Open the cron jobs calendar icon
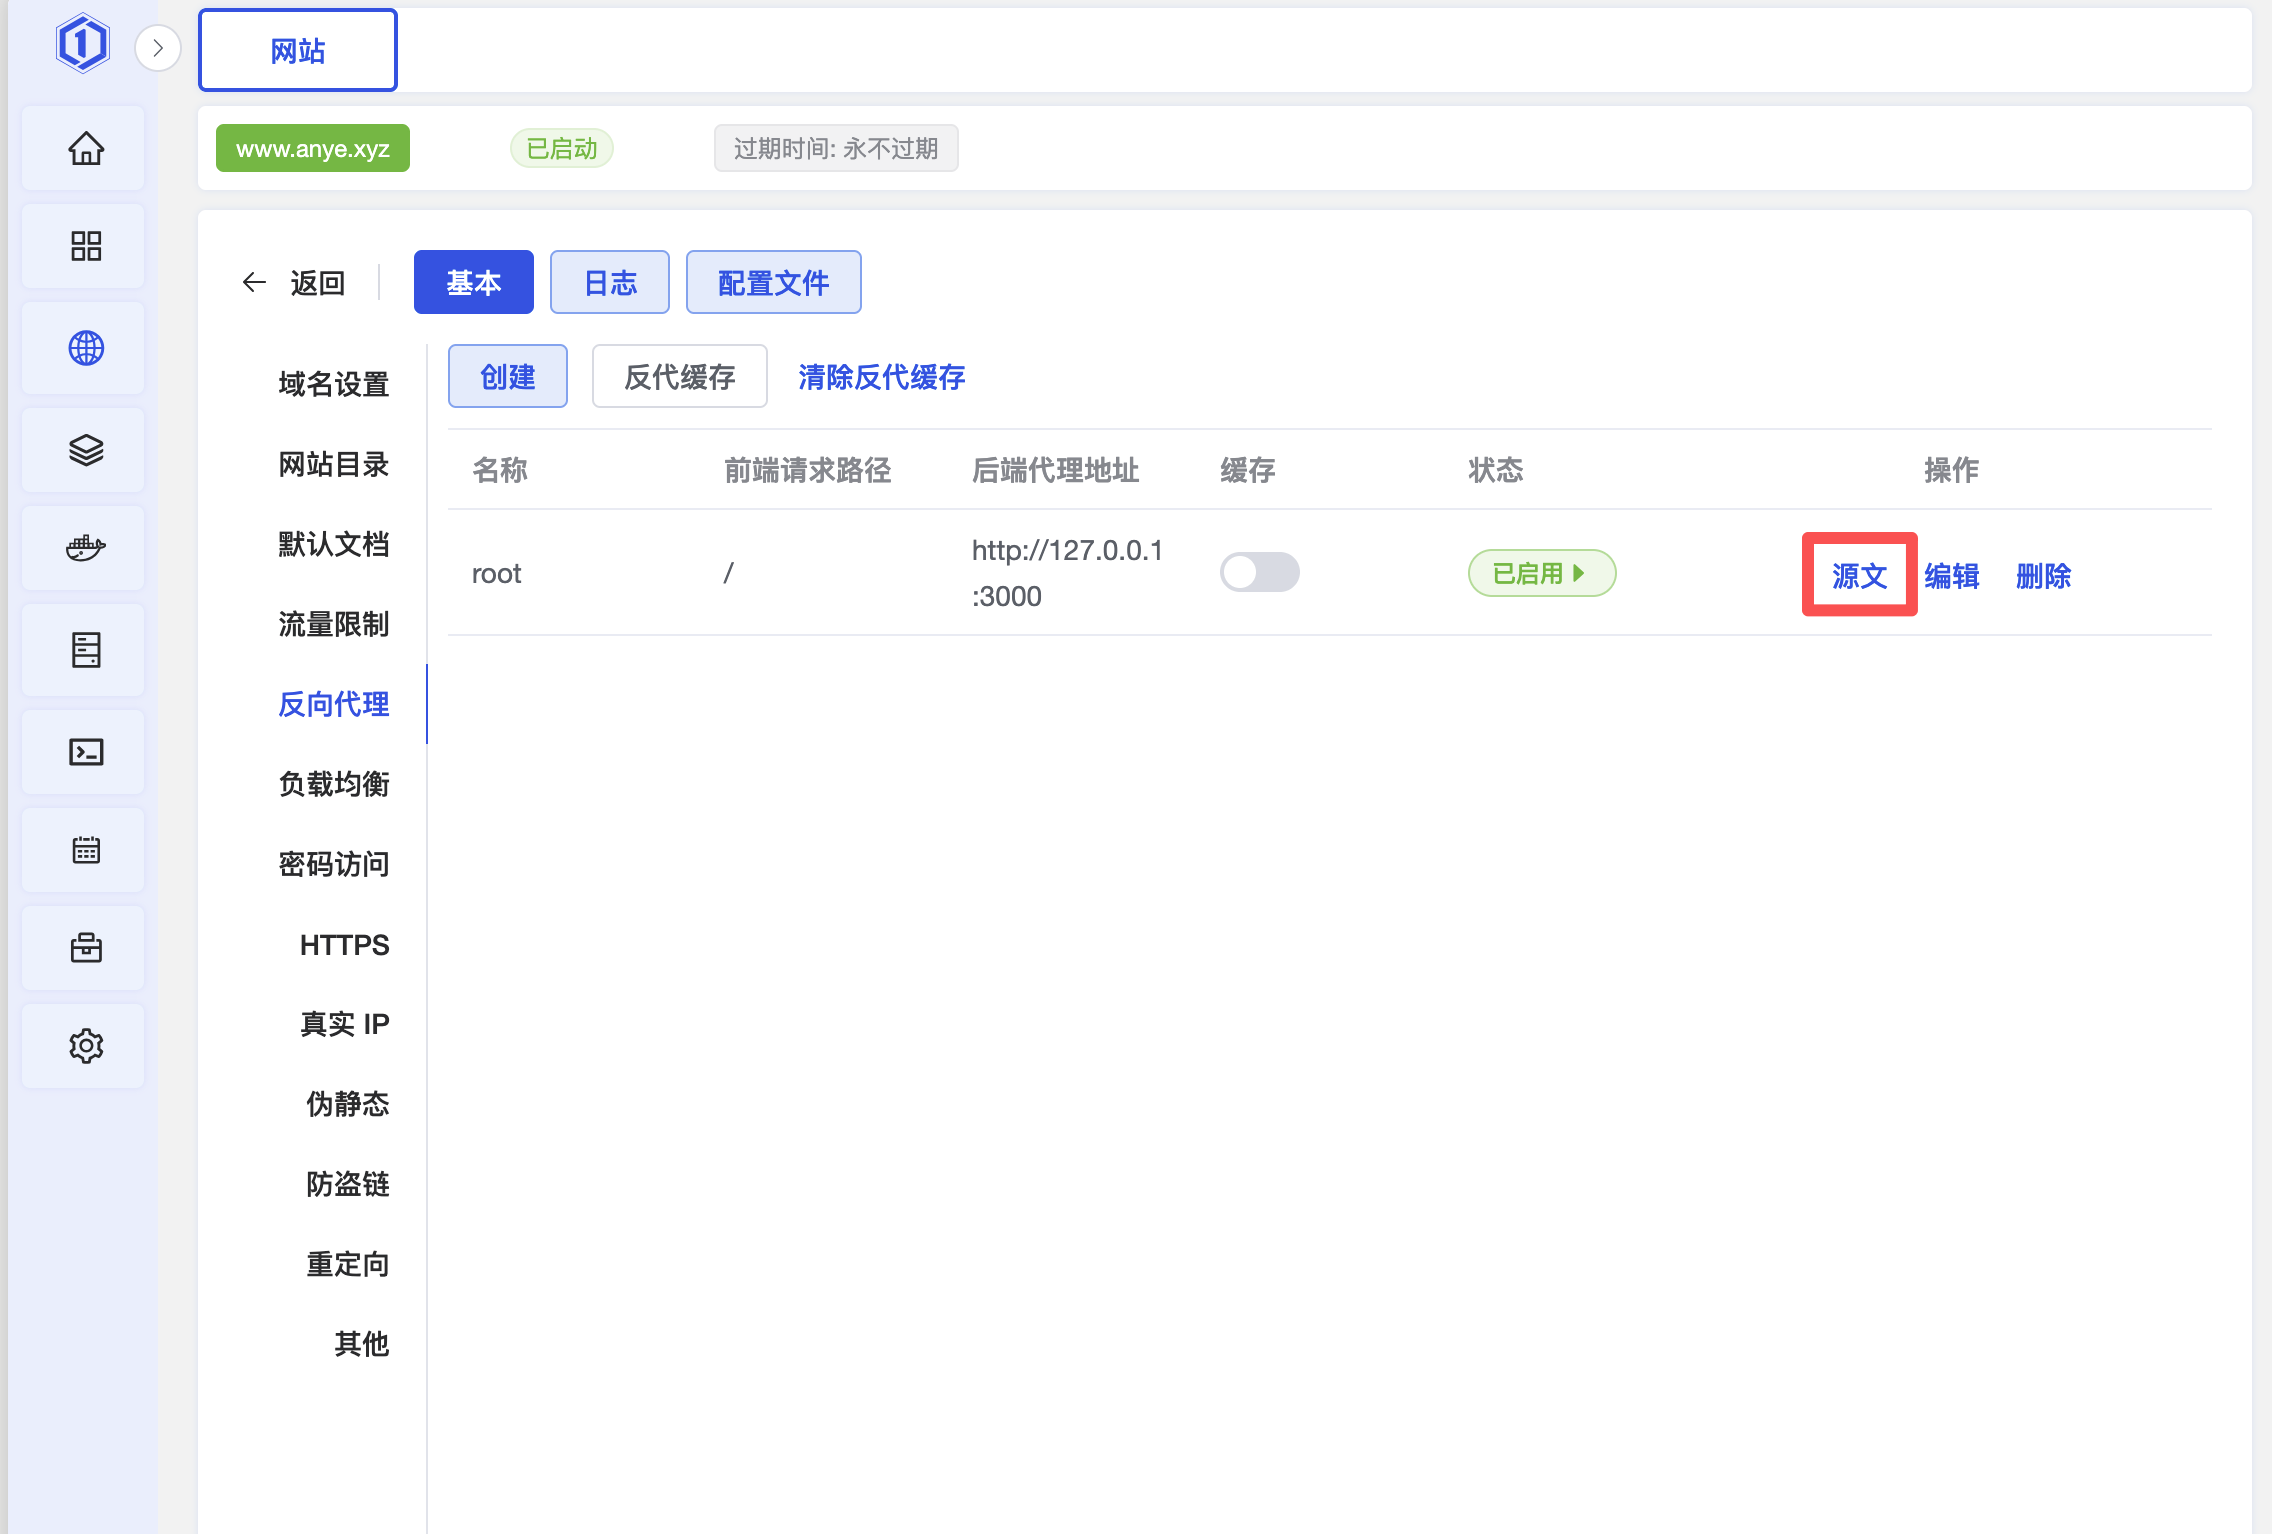The width and height of the screenshot is (2272, 1534). pyautogui.click(x=86, y=850)
